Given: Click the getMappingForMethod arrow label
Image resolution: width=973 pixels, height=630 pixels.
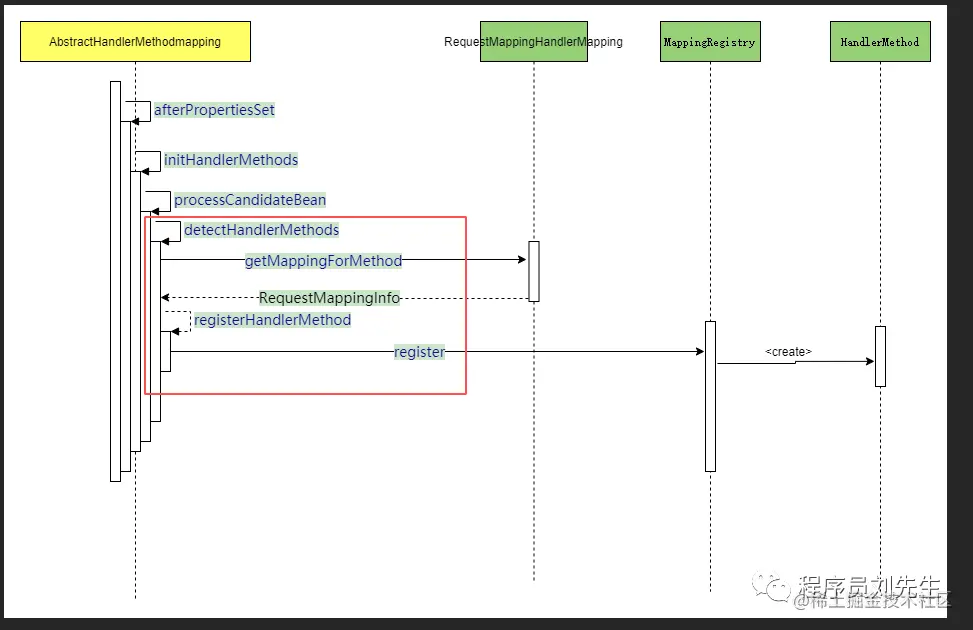Looking at the screenshot, I should pyautogui.click(x=323, y=261).
